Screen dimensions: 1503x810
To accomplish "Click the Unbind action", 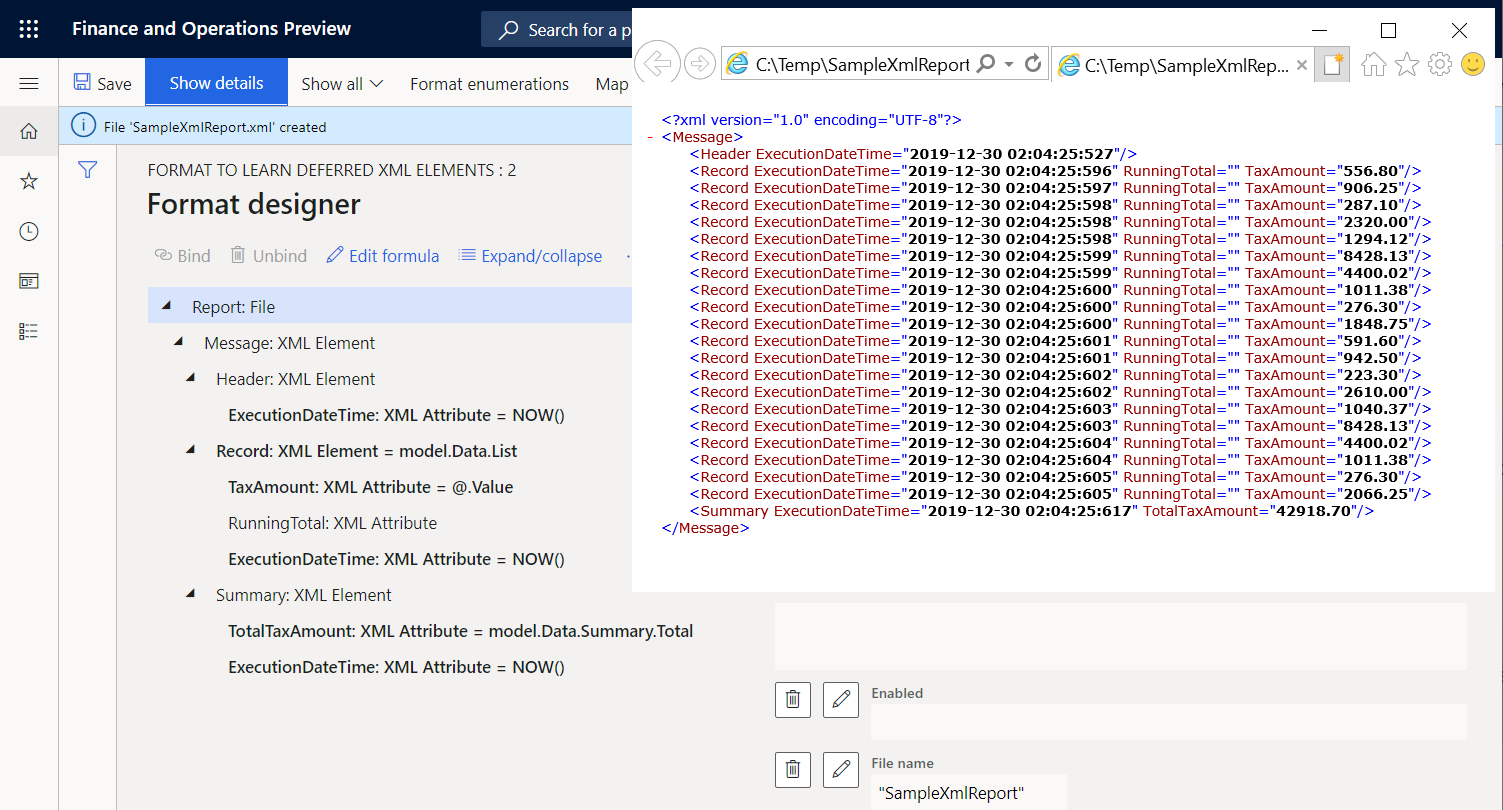I will tap(268, 256).
